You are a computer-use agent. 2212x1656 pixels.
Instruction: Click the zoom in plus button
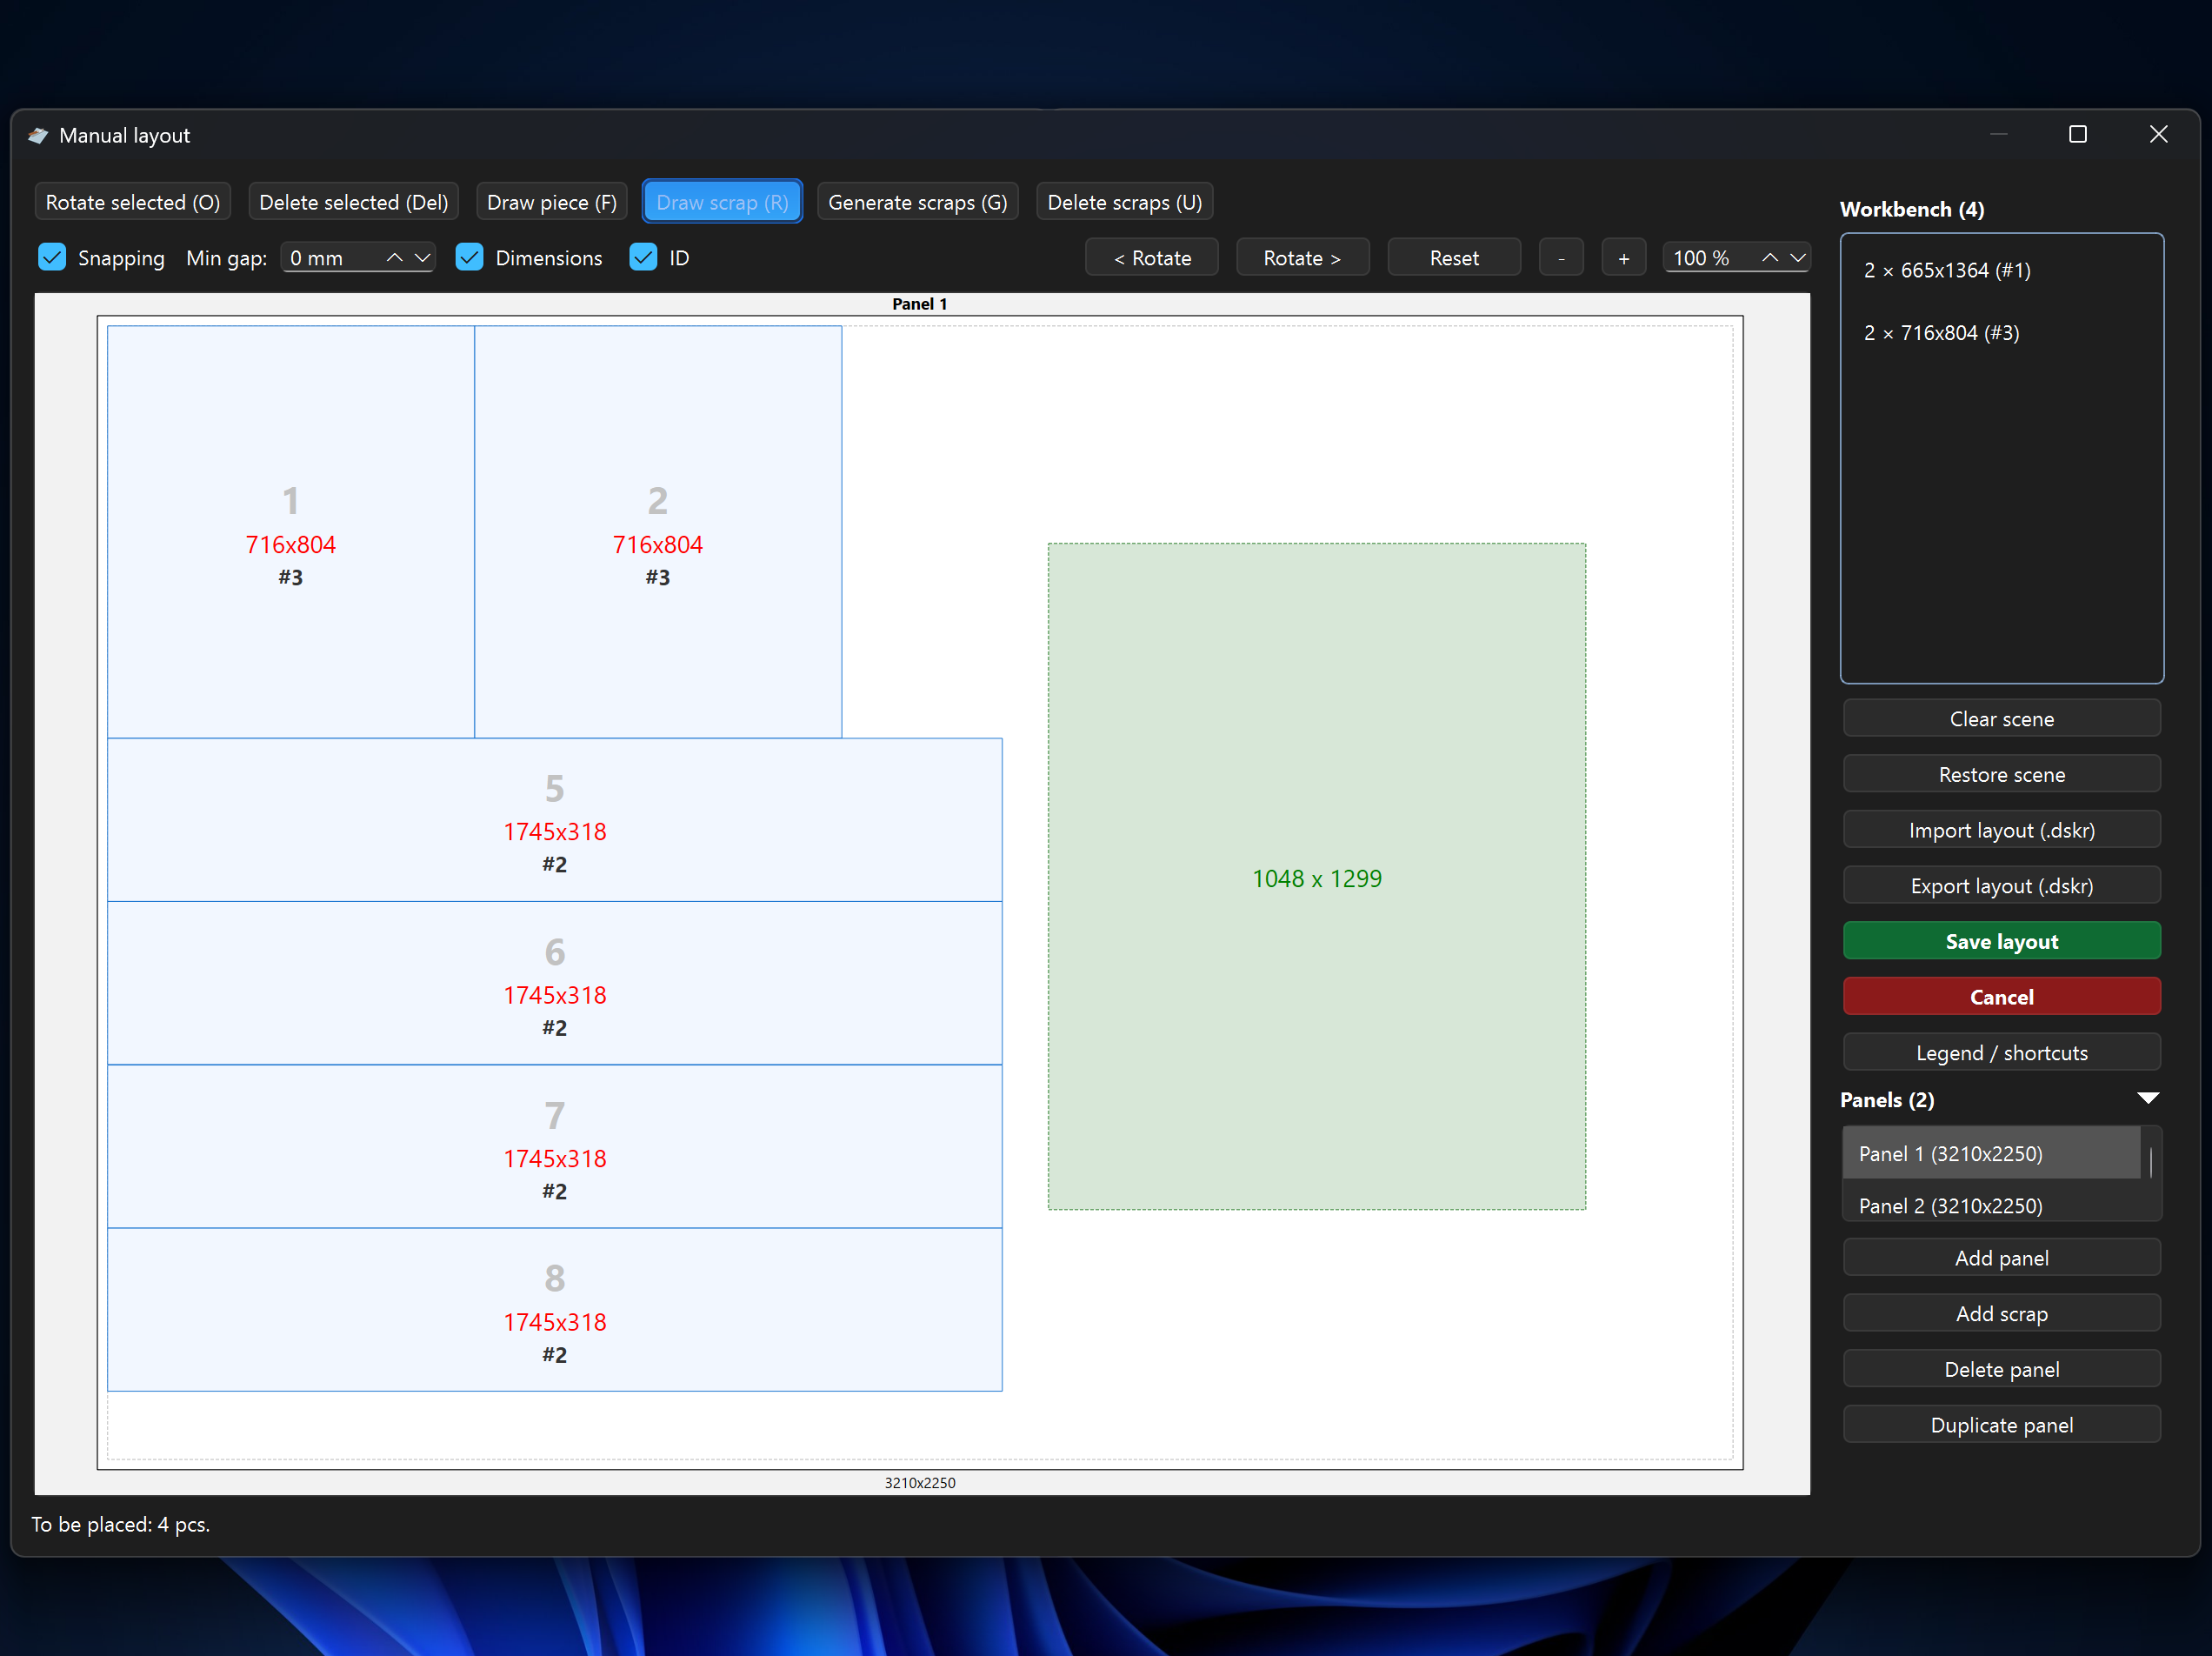coord(1623,258)
